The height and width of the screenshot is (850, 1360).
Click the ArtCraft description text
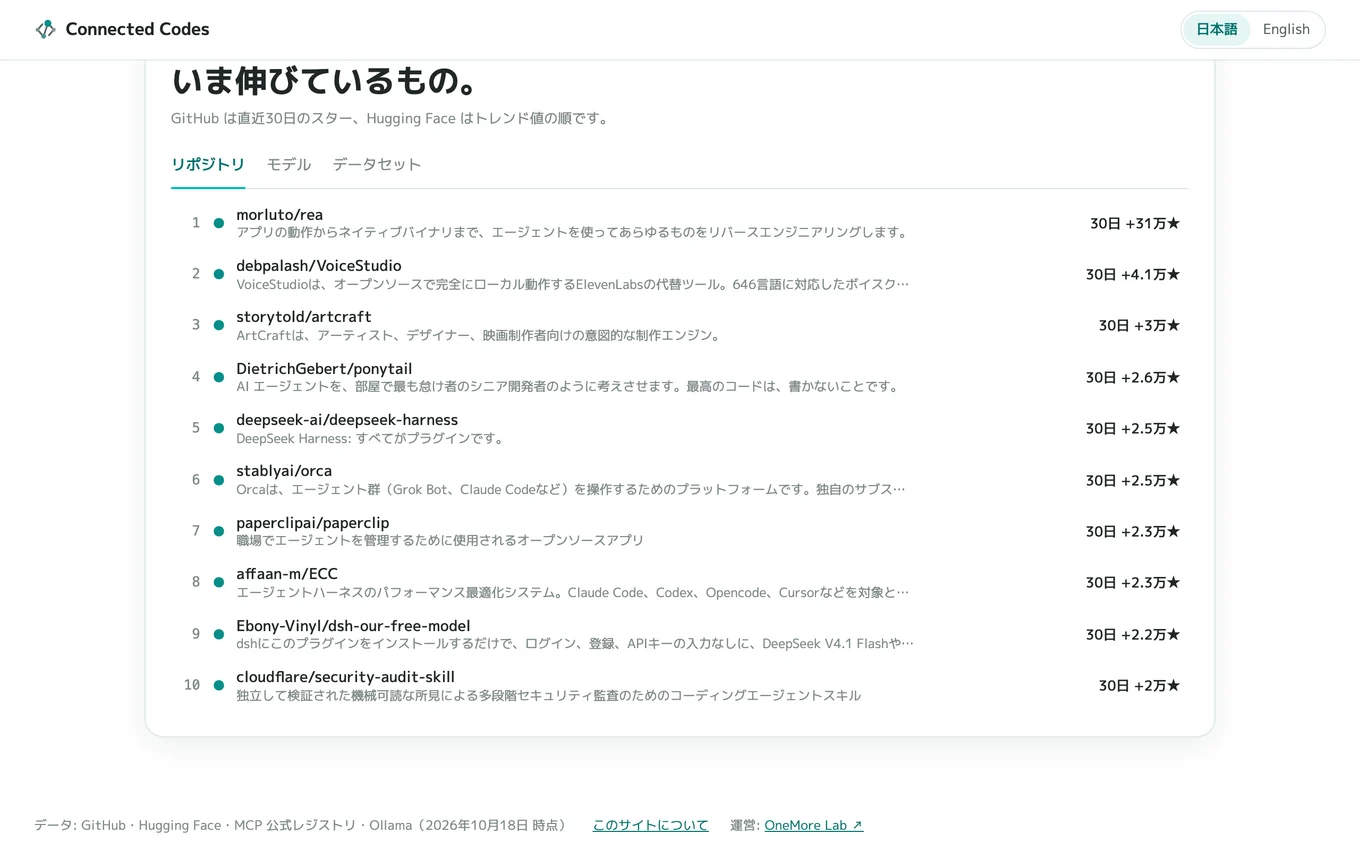pos(479,335)
